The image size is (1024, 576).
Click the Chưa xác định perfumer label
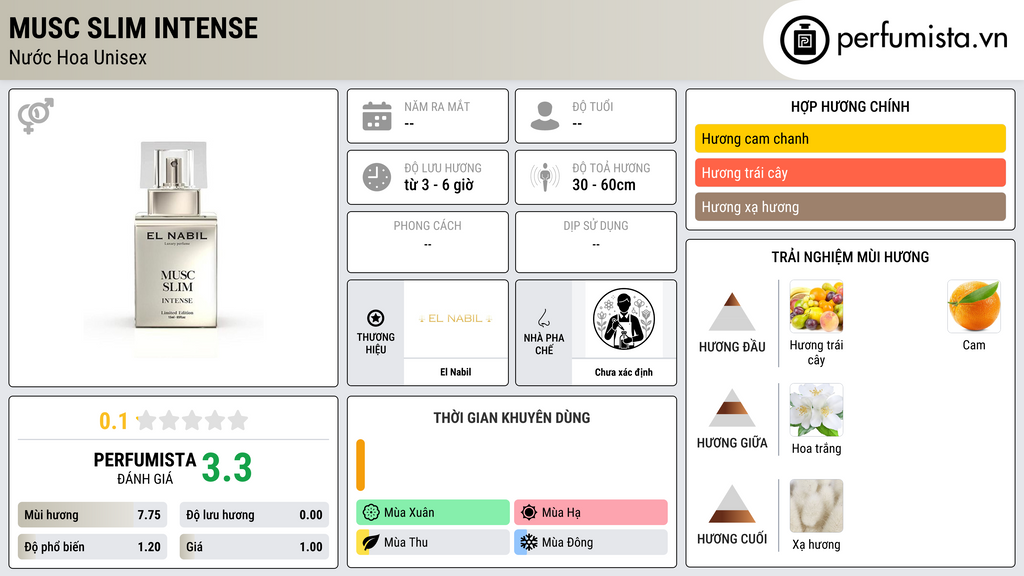(x=624, y=372)
